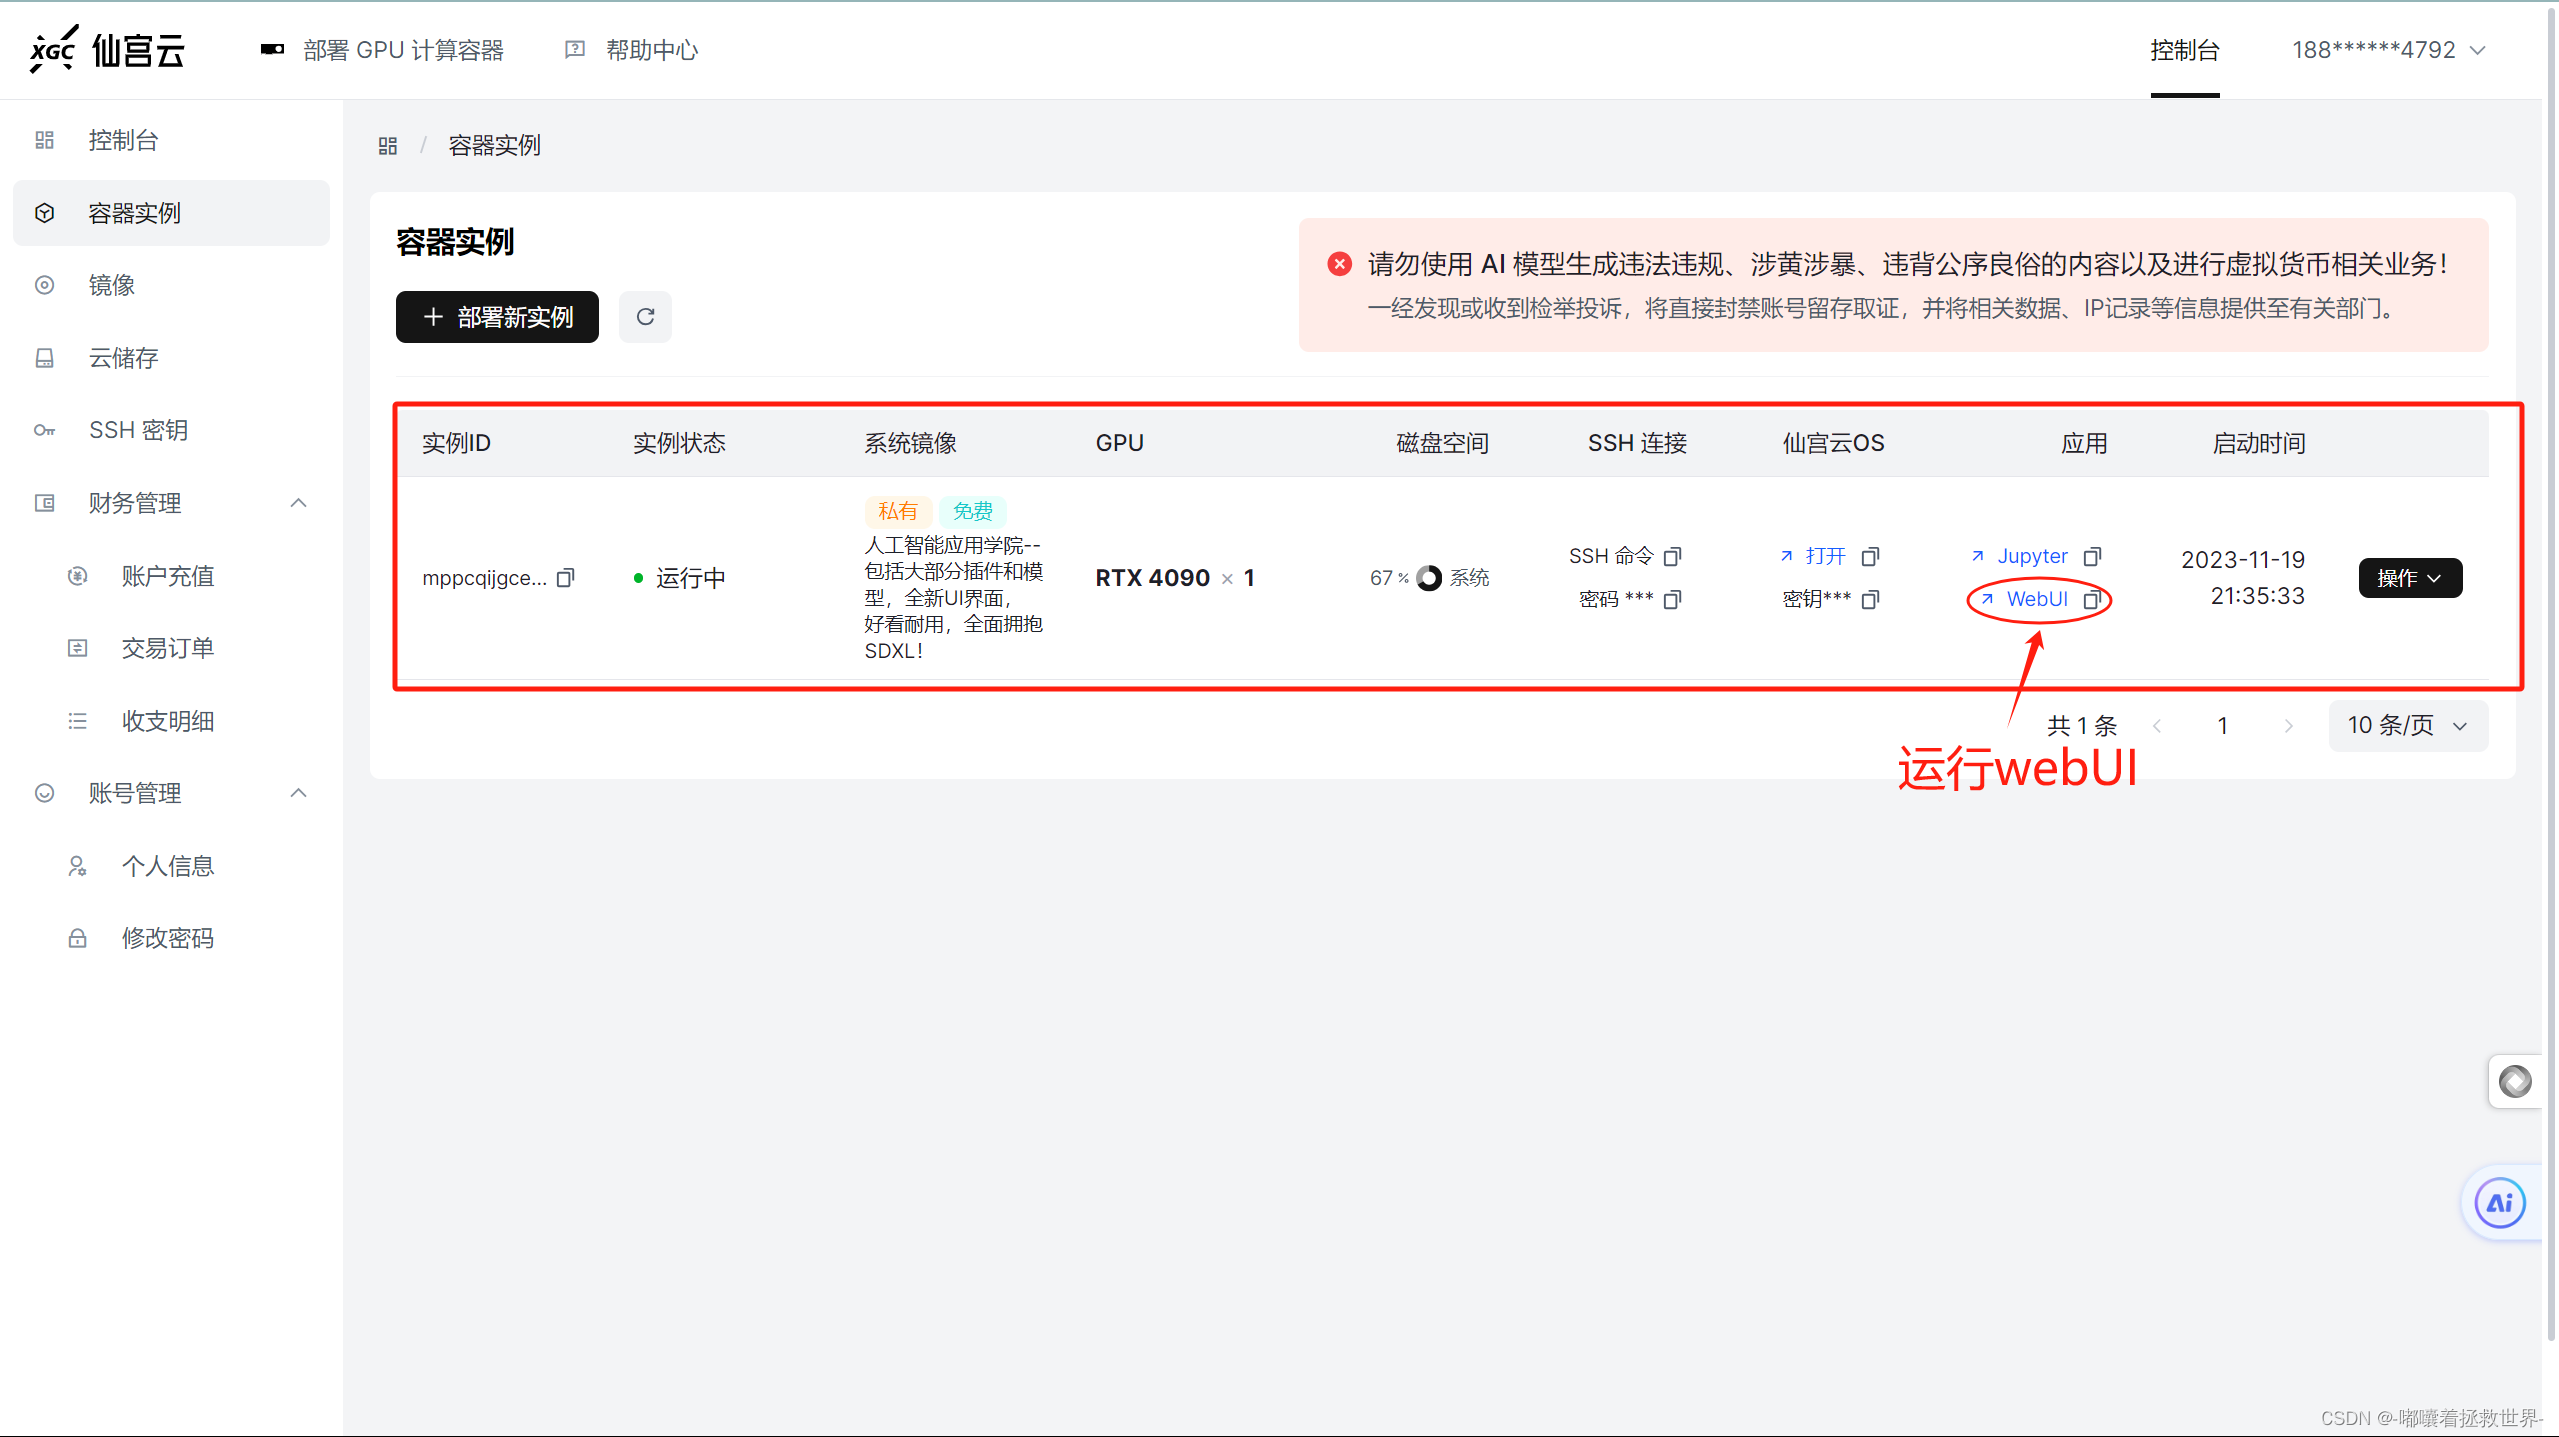
Task: Click the 部署新实例 button
Action: pos(497,317)
